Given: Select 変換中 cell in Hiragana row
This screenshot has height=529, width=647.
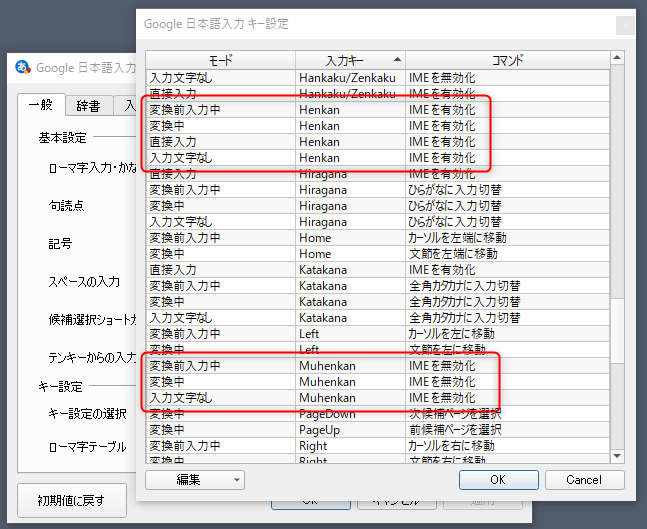Looking at the screenshot, I should click(x=221, y=206).
